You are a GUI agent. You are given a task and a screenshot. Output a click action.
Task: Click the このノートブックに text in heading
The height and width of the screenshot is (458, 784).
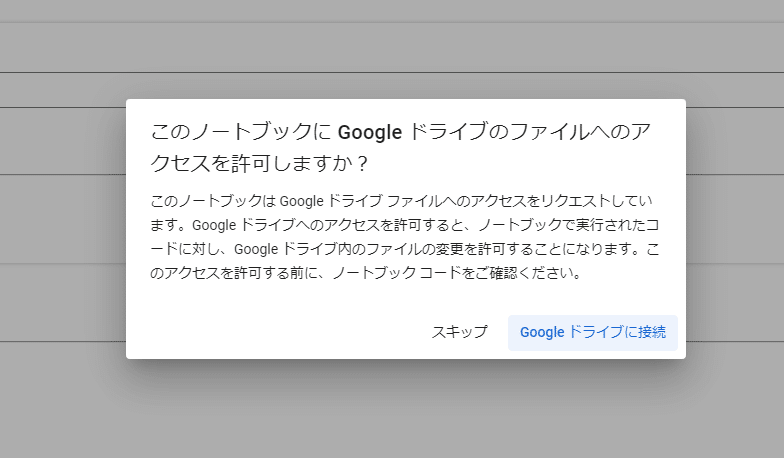pyautogui.click(x=240, y=132)
